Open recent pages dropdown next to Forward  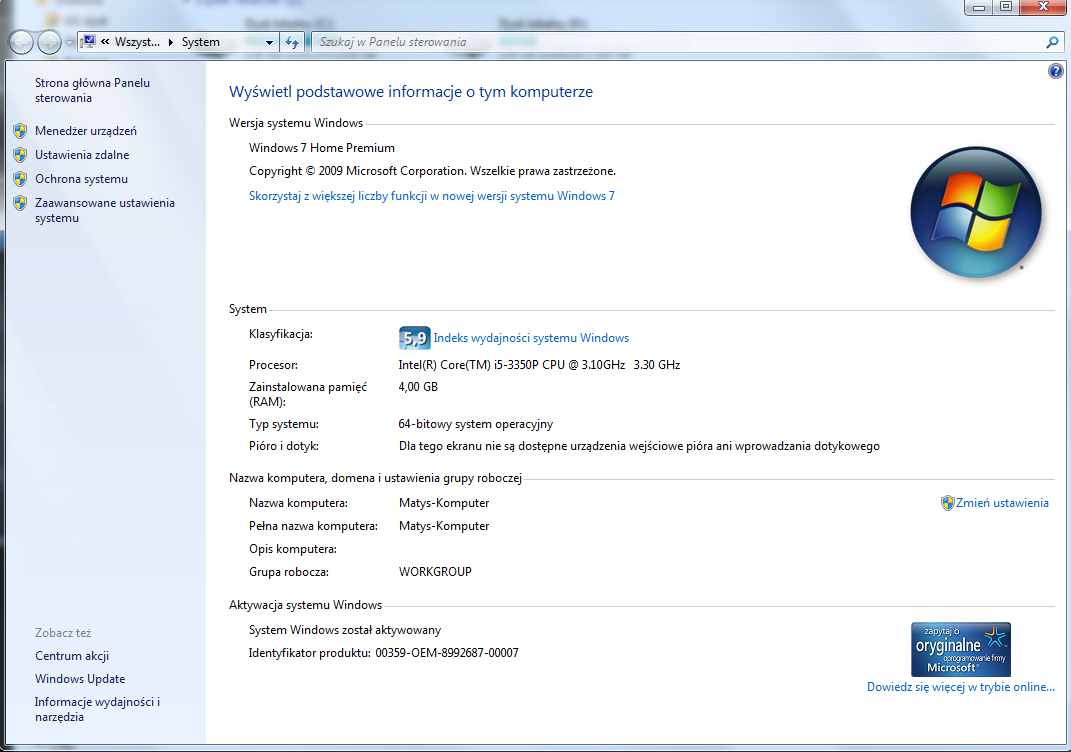pyautogui.click(x=70, y=42)
